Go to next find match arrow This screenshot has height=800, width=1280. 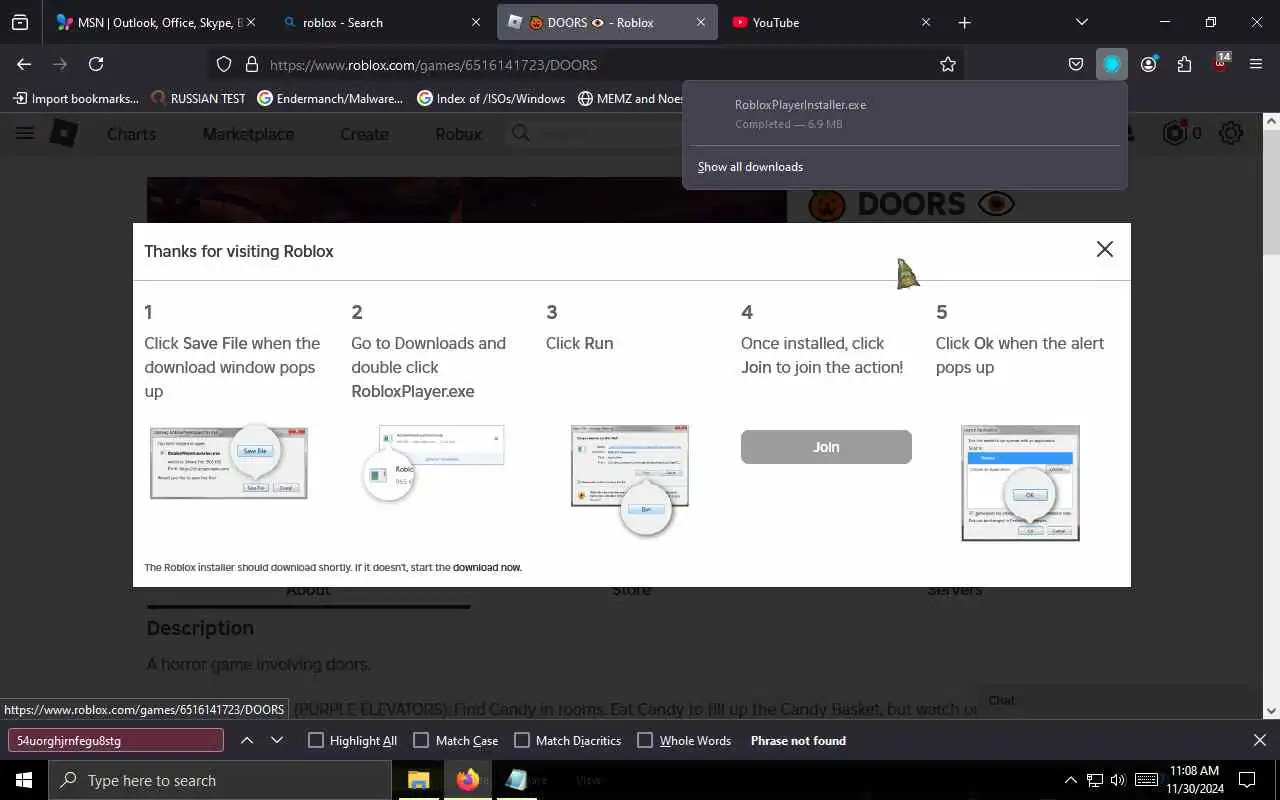277,740
